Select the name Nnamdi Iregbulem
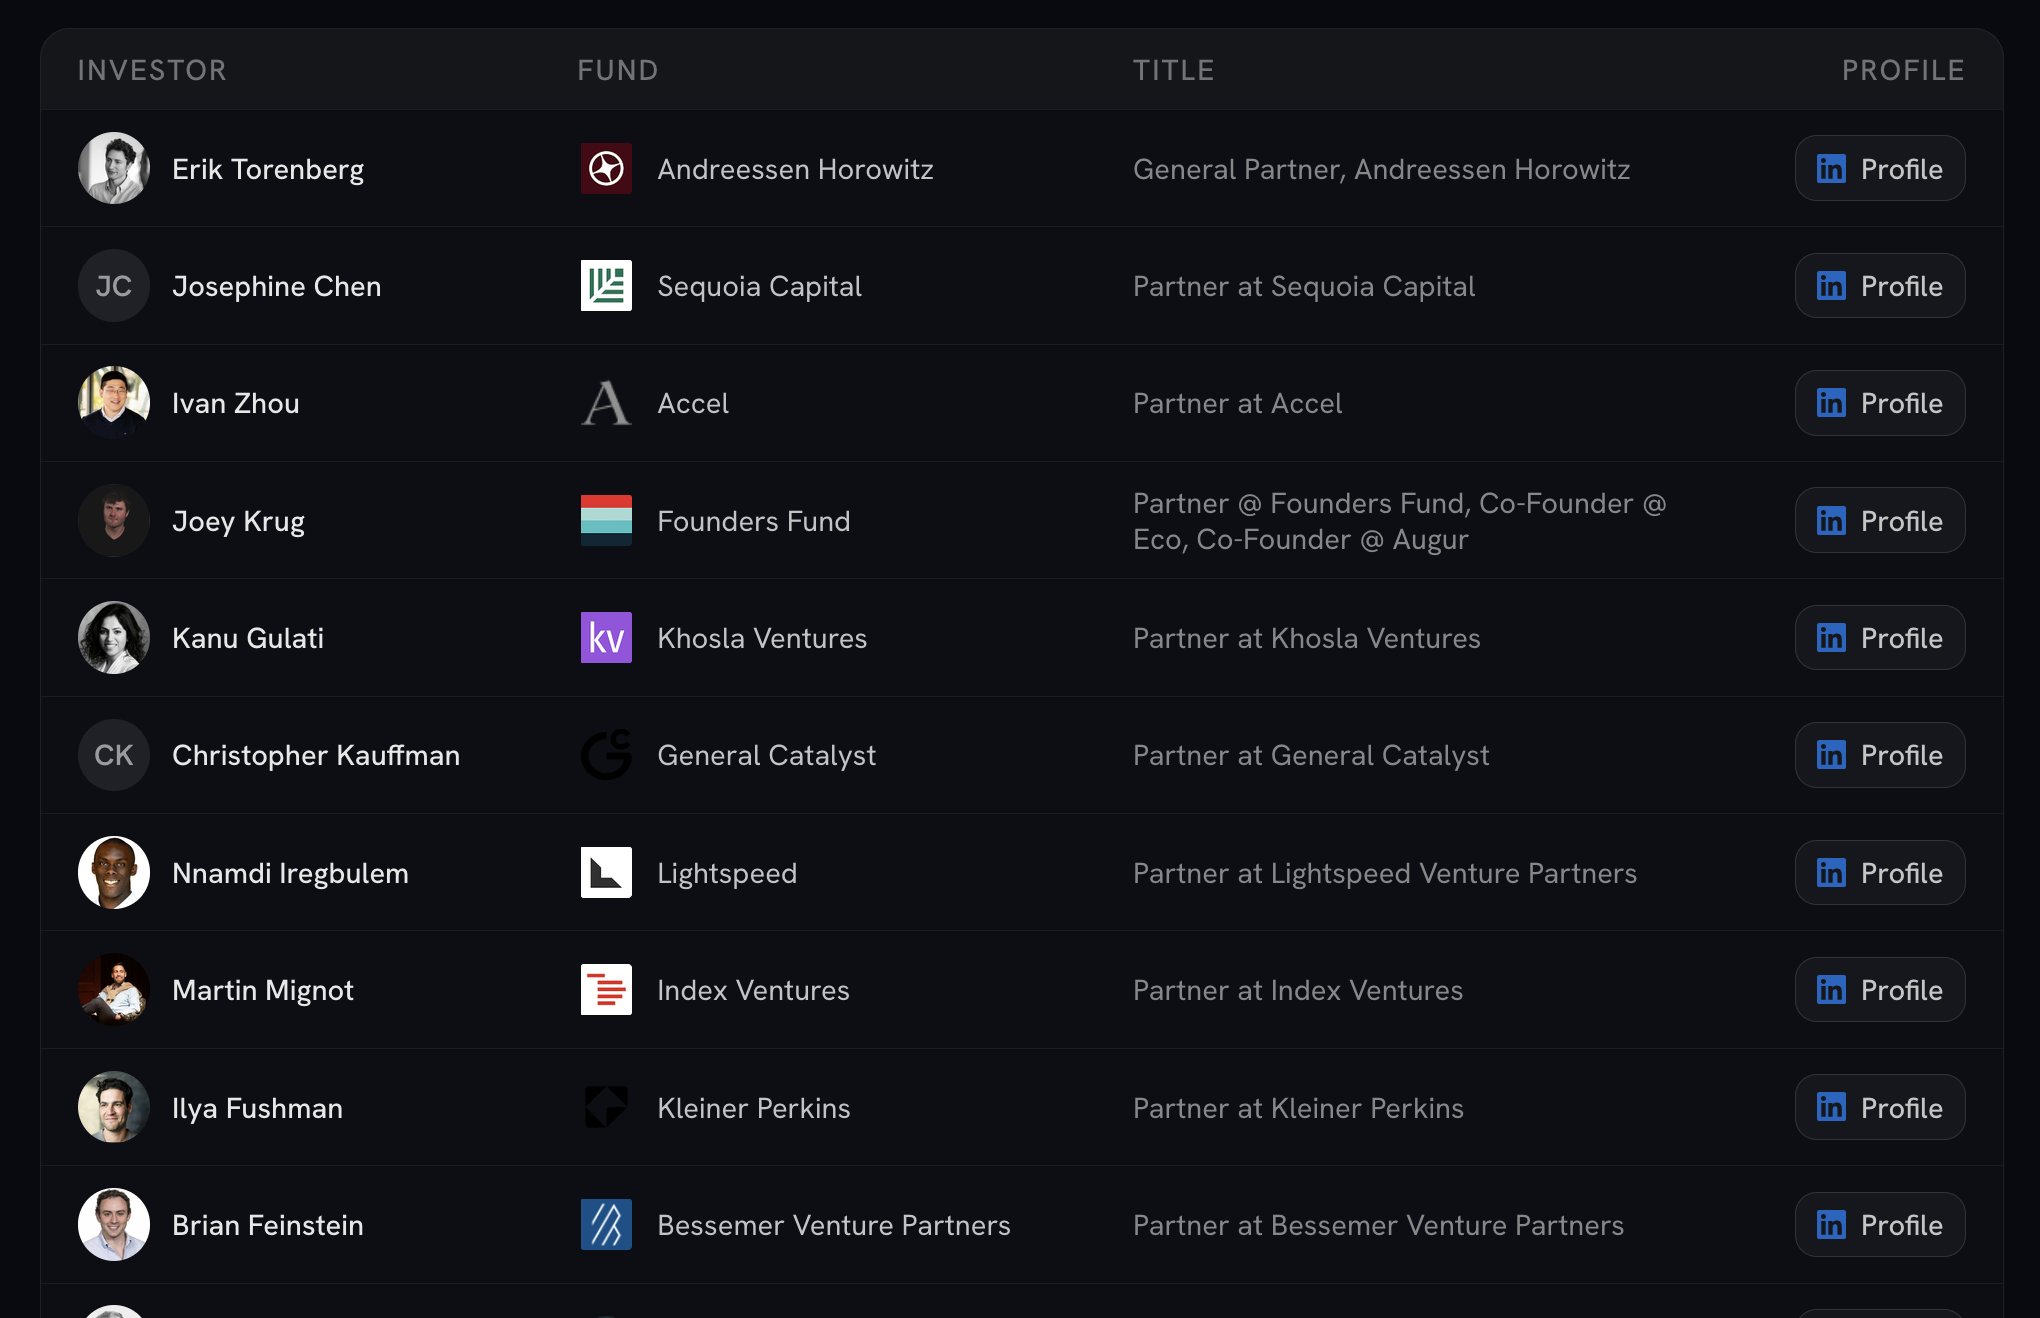2040x1318 pixels. pos(290,873)
